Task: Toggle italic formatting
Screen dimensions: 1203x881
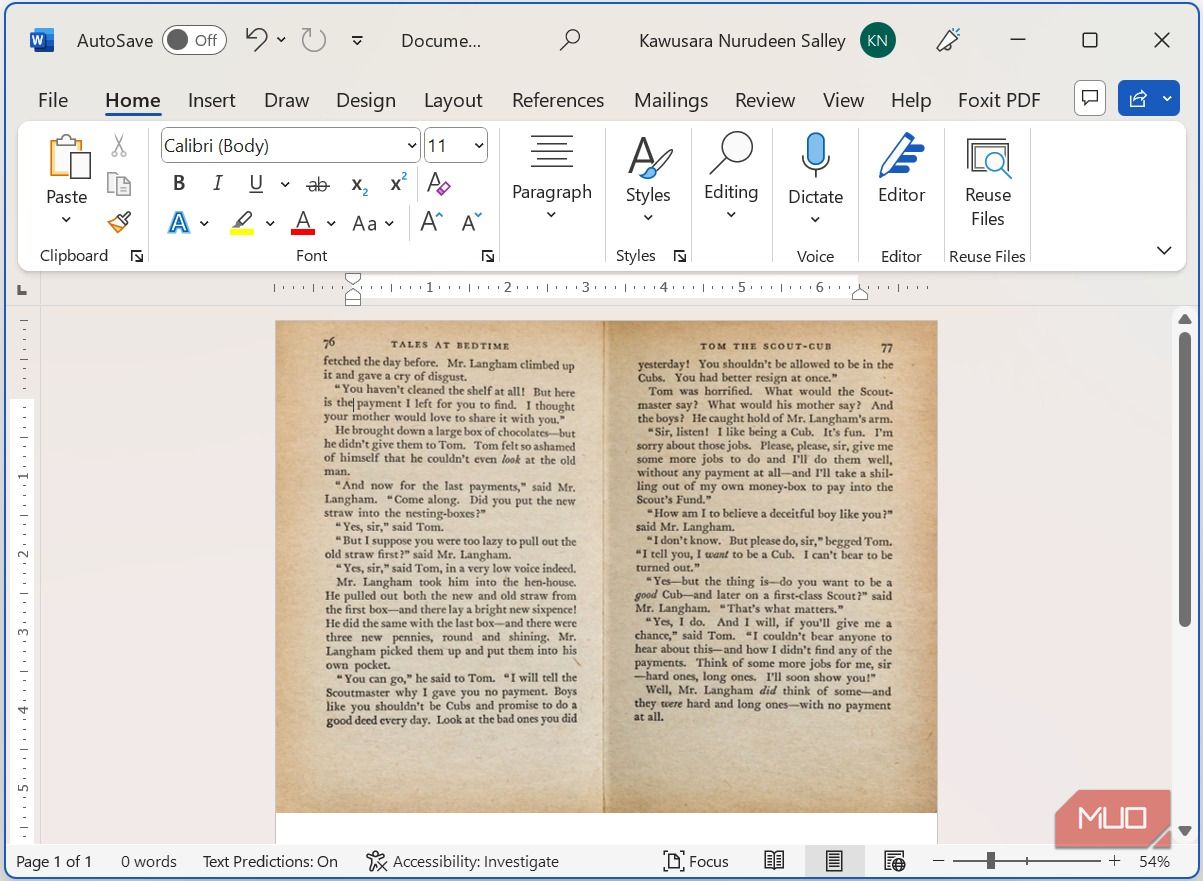Action: click(217, 183)
